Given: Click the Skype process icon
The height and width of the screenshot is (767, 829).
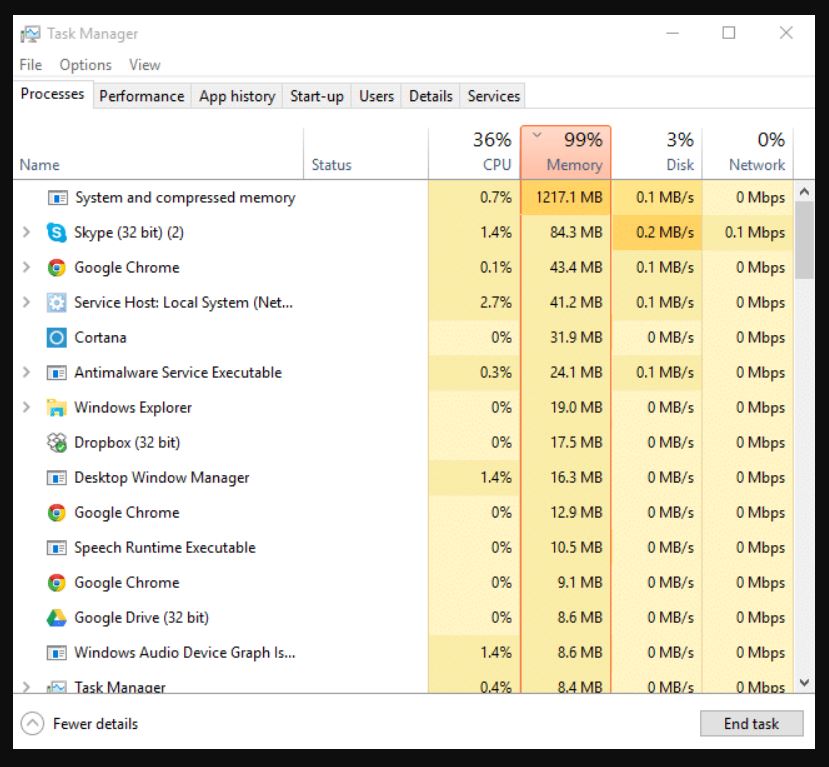Looking at the screenshot, I should tap(57, 233).
